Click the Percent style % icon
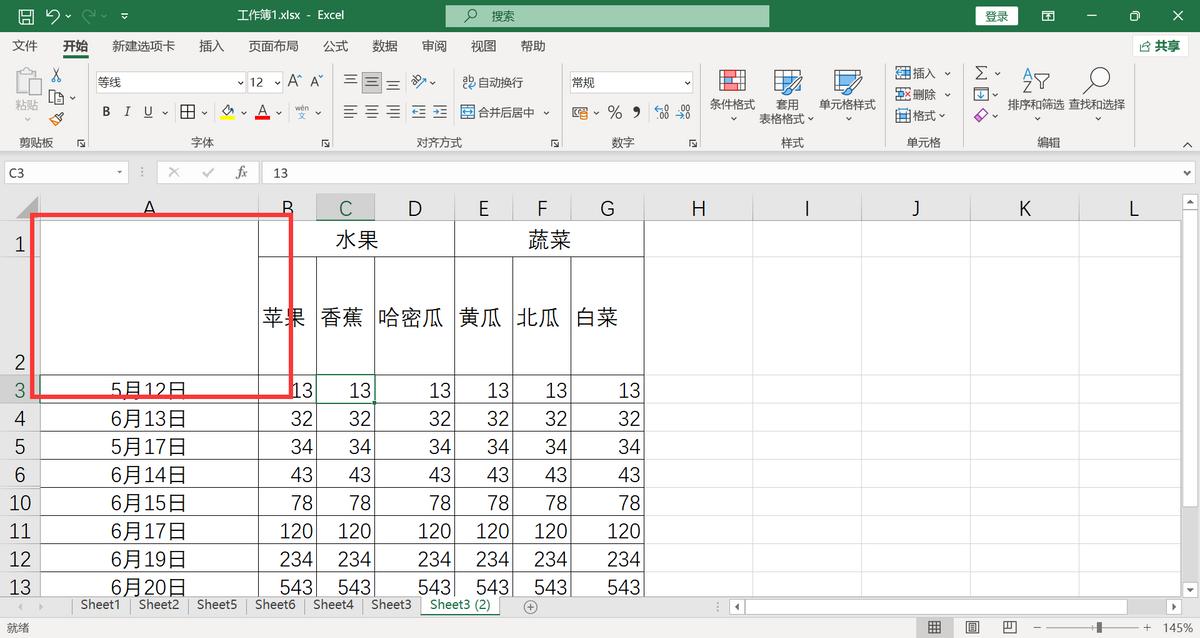1200x638 pixels. (614, 113)
